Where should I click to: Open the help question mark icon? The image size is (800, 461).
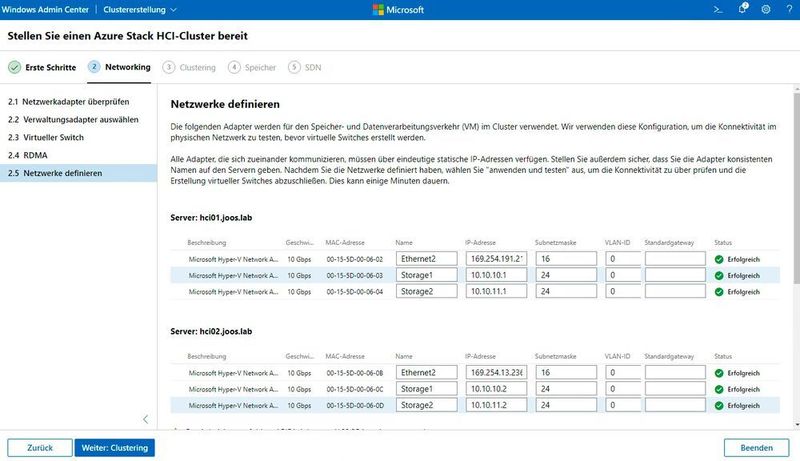click(789, 9)
